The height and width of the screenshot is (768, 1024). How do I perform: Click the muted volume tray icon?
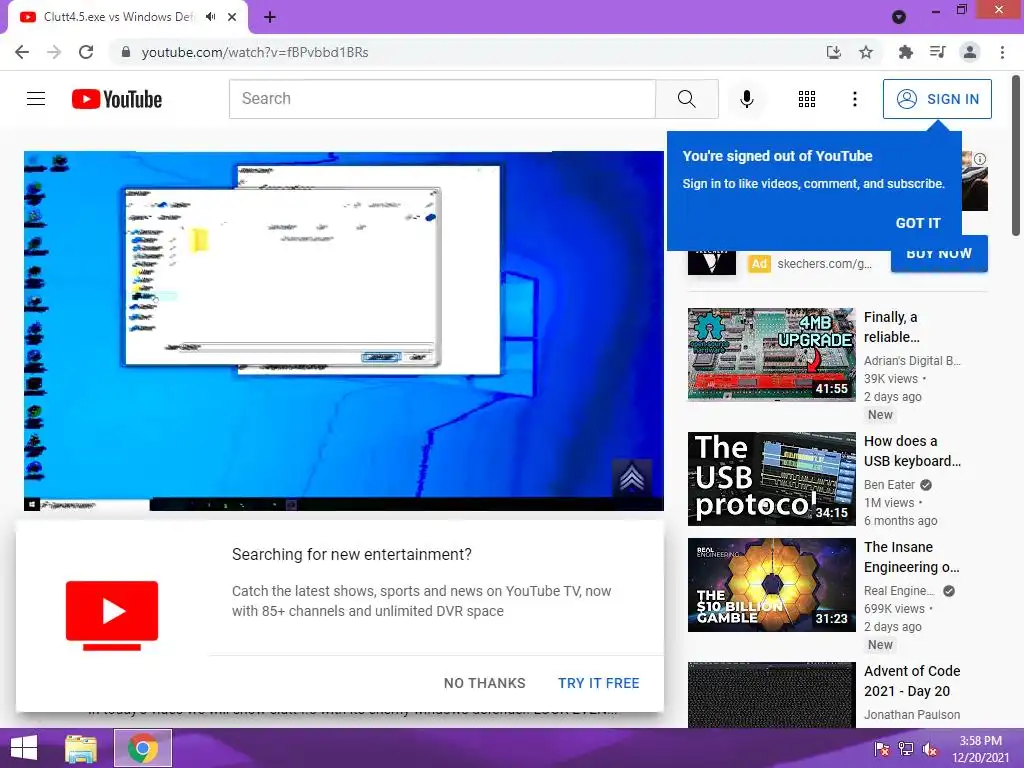pos(929,749)
